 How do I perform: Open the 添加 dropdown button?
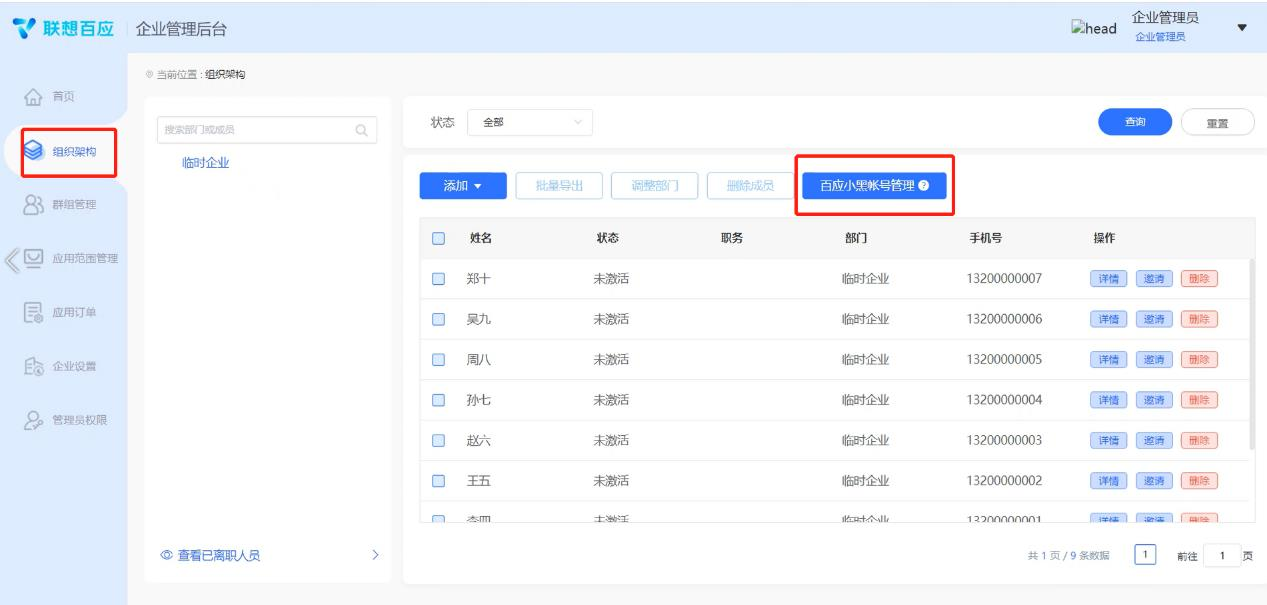coord(463,186)
